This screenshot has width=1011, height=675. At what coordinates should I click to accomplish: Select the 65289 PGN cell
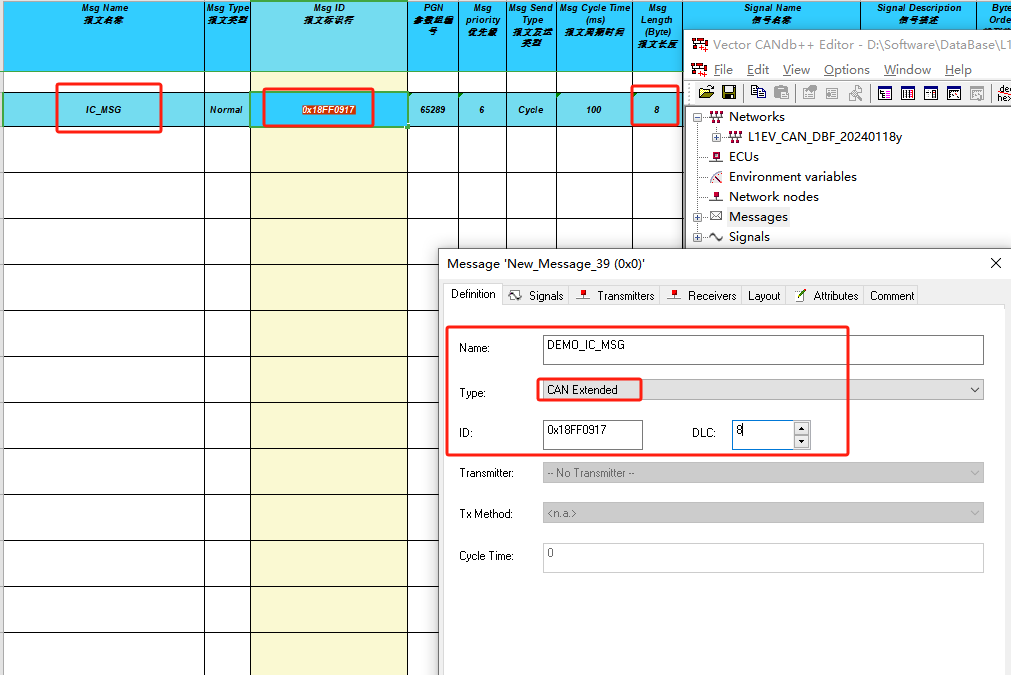433,110
